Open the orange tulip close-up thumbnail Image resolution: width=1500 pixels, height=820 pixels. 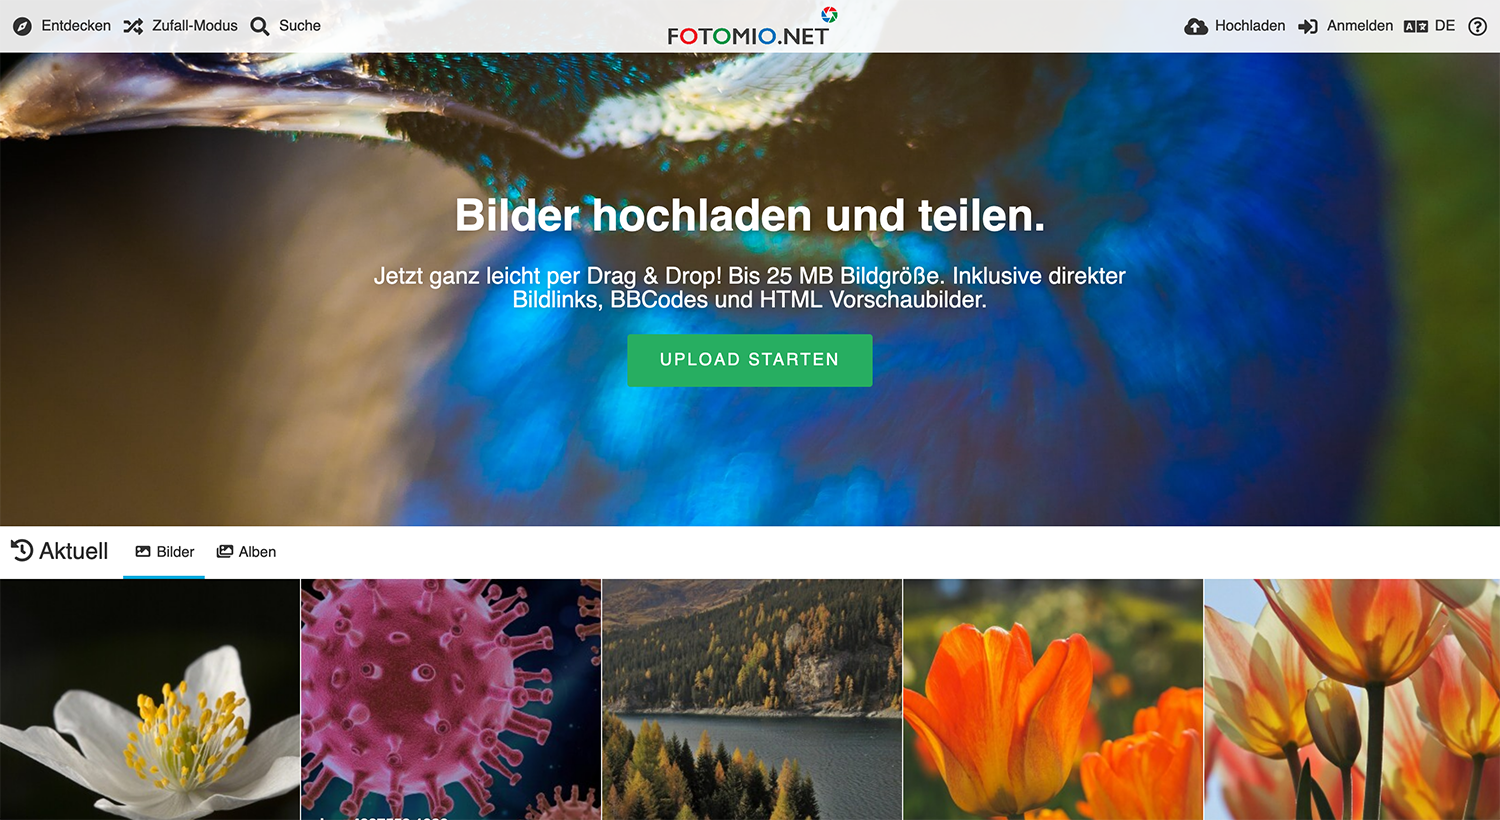pyautogui.click(x=1053, y=699)
